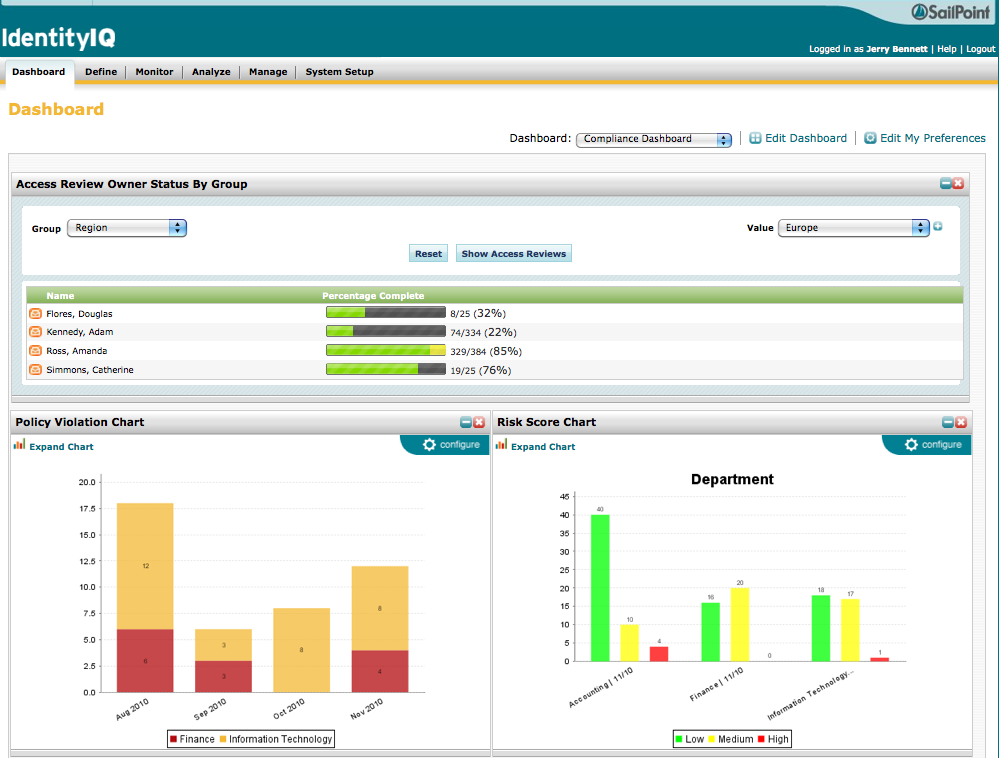Click the Aug 2010 Information Technology bar segment

click(x=145, y=566)
